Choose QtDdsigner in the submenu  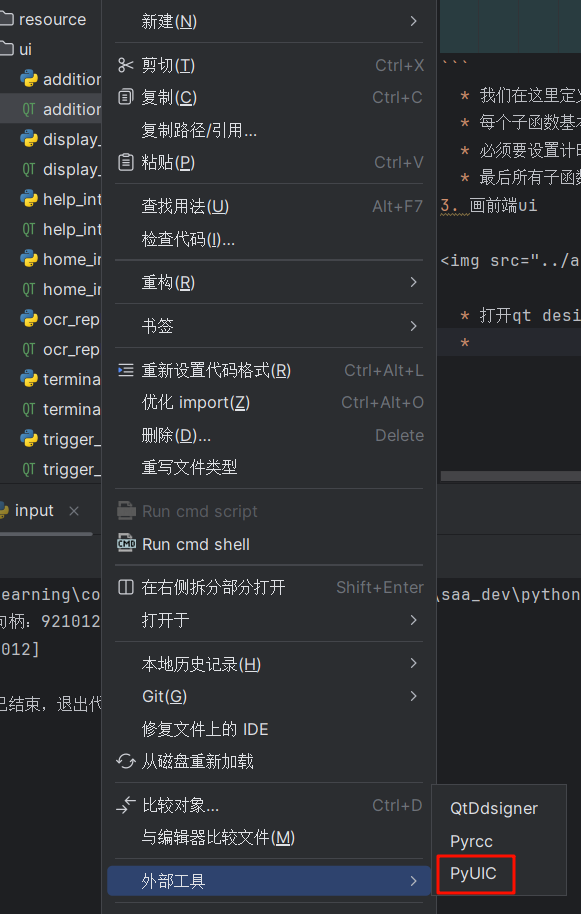pos(494,808)
